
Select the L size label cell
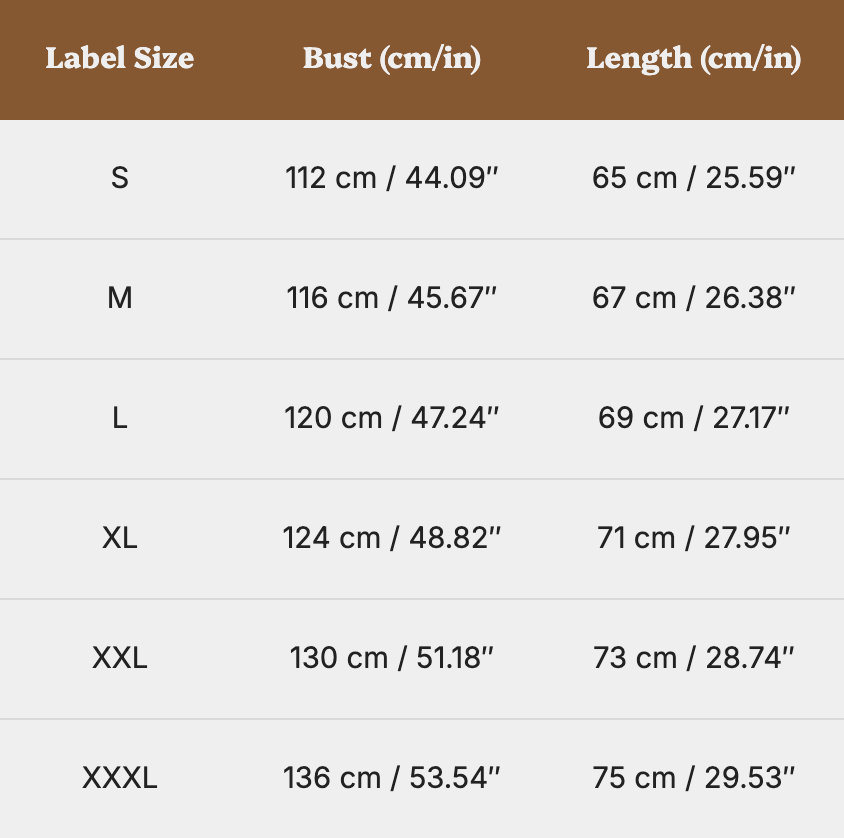click(x=120, y=418)
